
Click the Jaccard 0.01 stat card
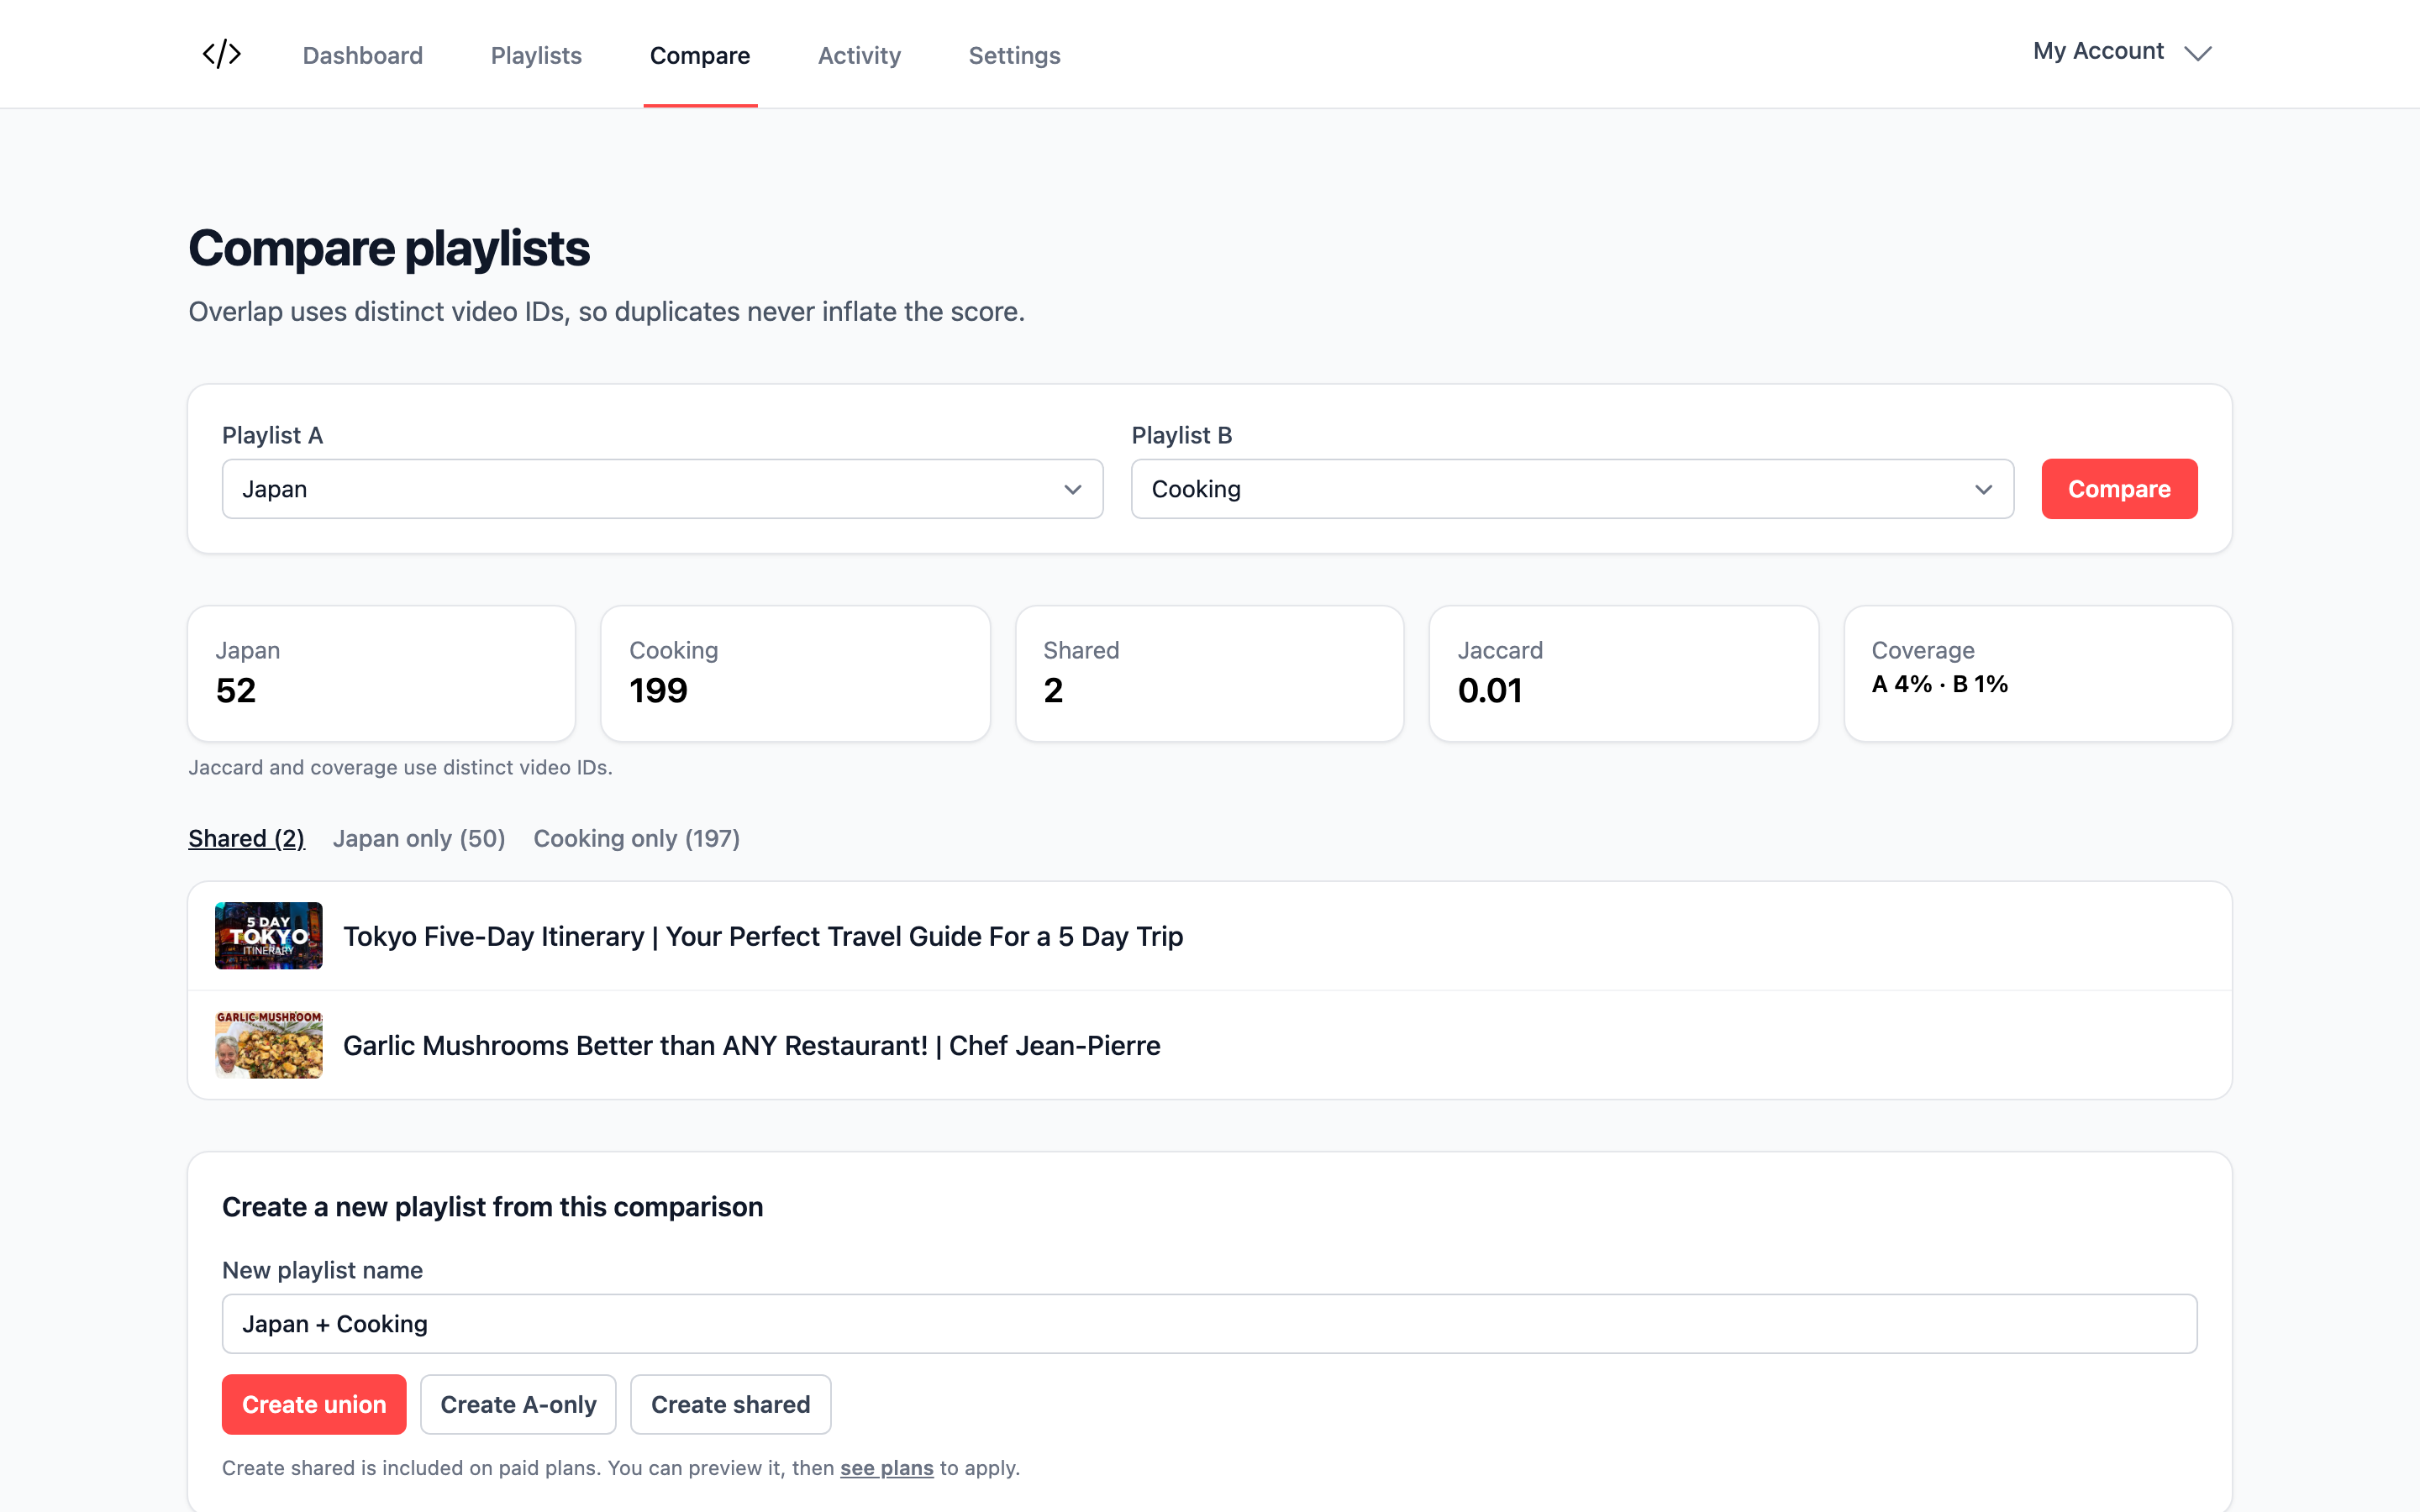point(1623,673)
